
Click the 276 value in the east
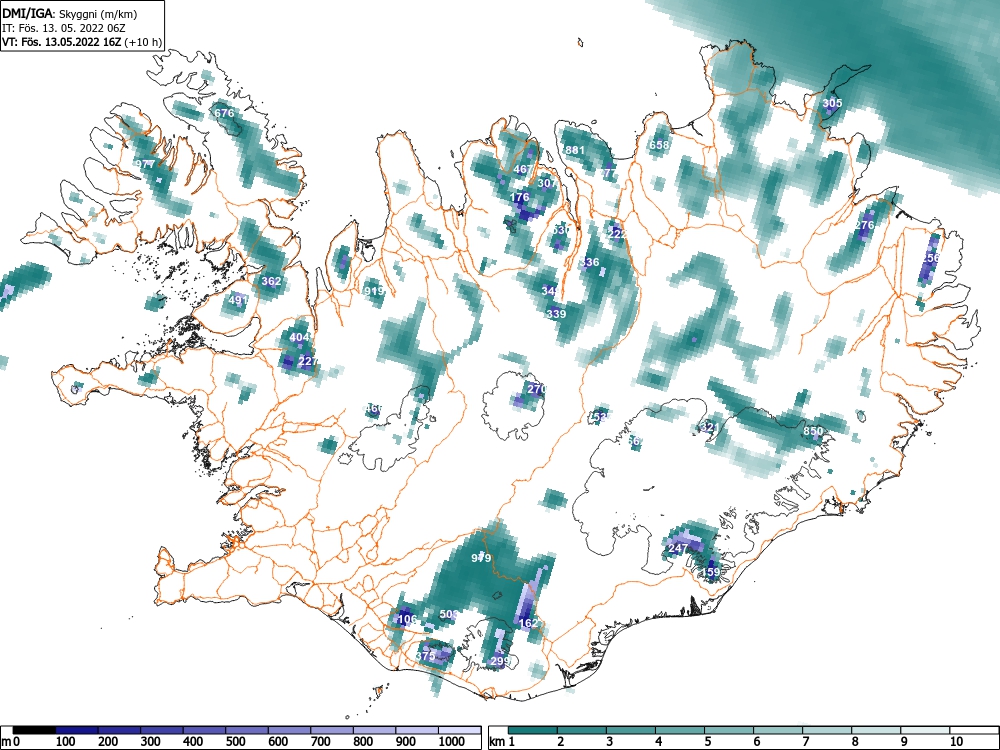[x=864, y=225]
